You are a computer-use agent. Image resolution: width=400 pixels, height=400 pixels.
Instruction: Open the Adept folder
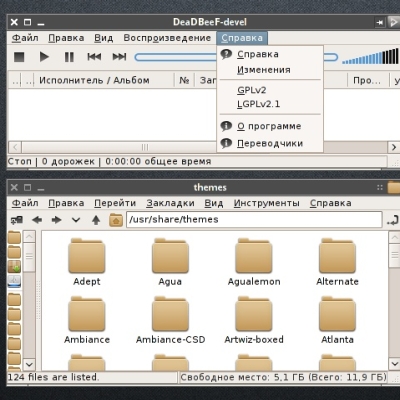coord(87,262)
